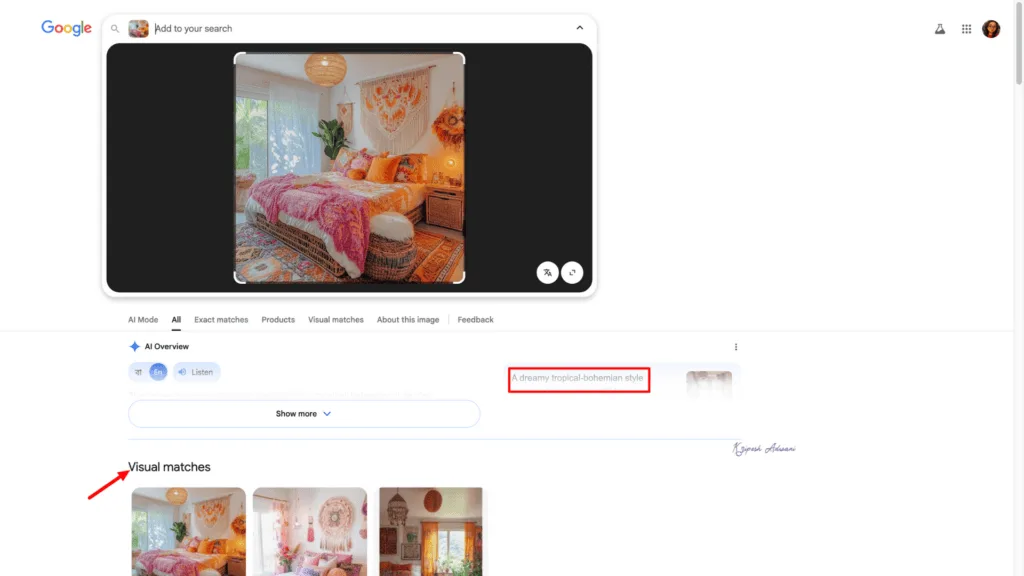Click the search magnifier in the search bar
This screenshot has width=1024, height=576.
pyautogui.click(x=115, y=28)
